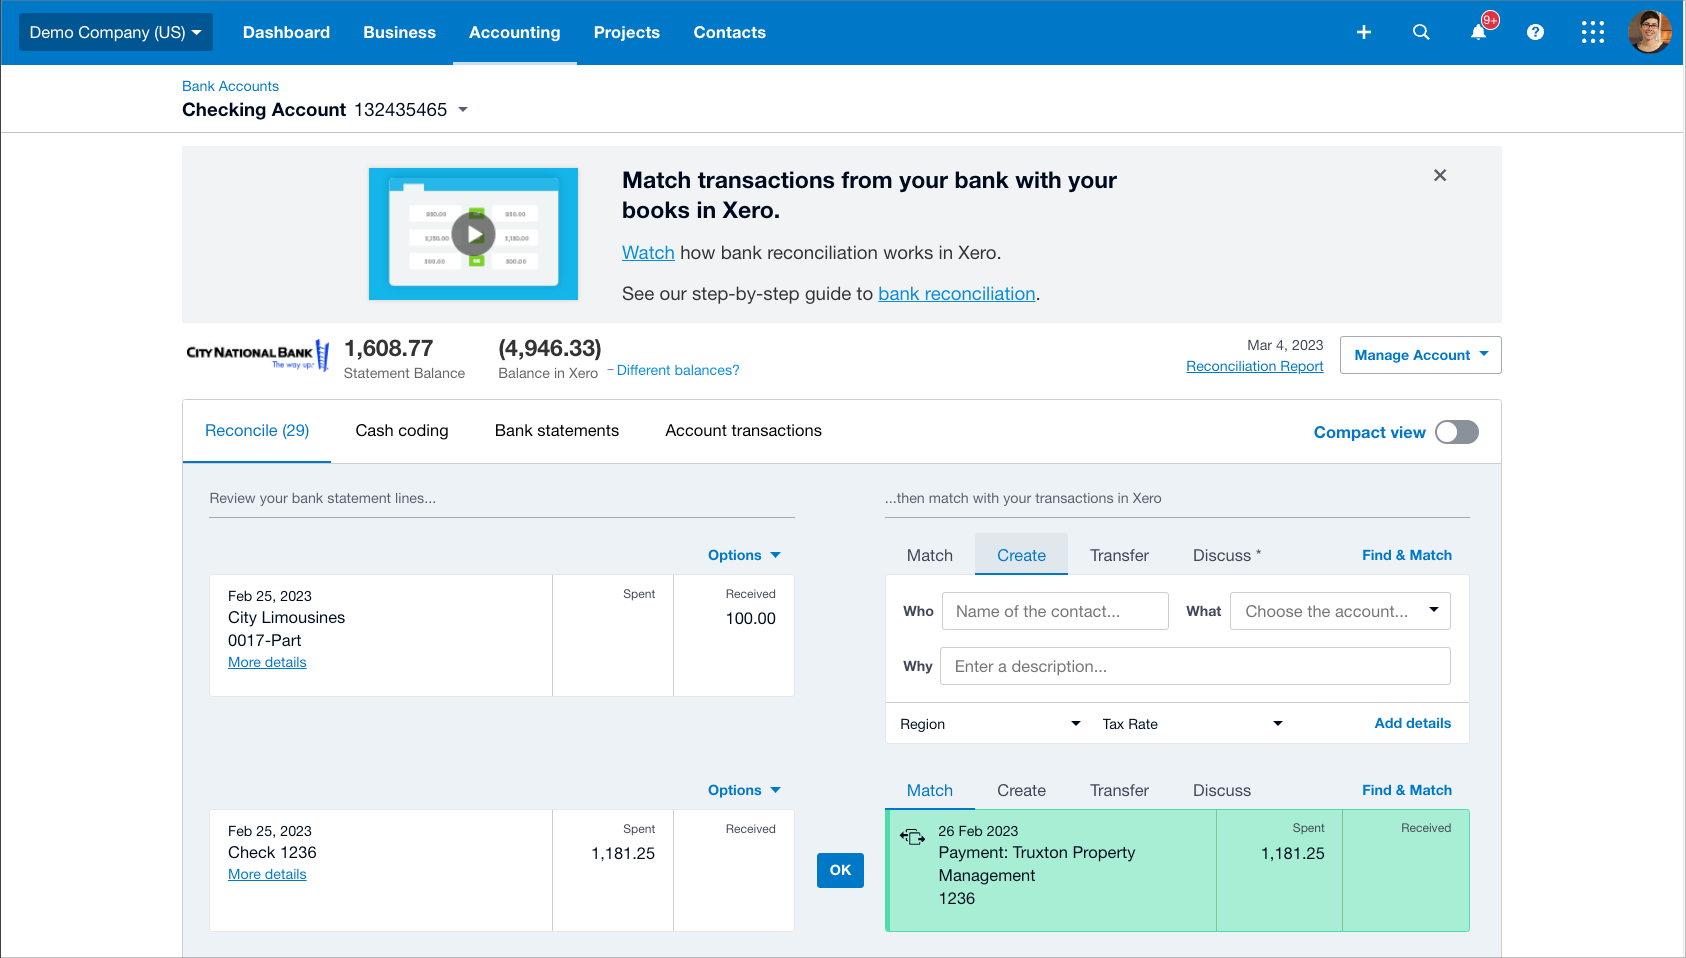Expand the Demo Company (US) selector

tap(115, 31)
